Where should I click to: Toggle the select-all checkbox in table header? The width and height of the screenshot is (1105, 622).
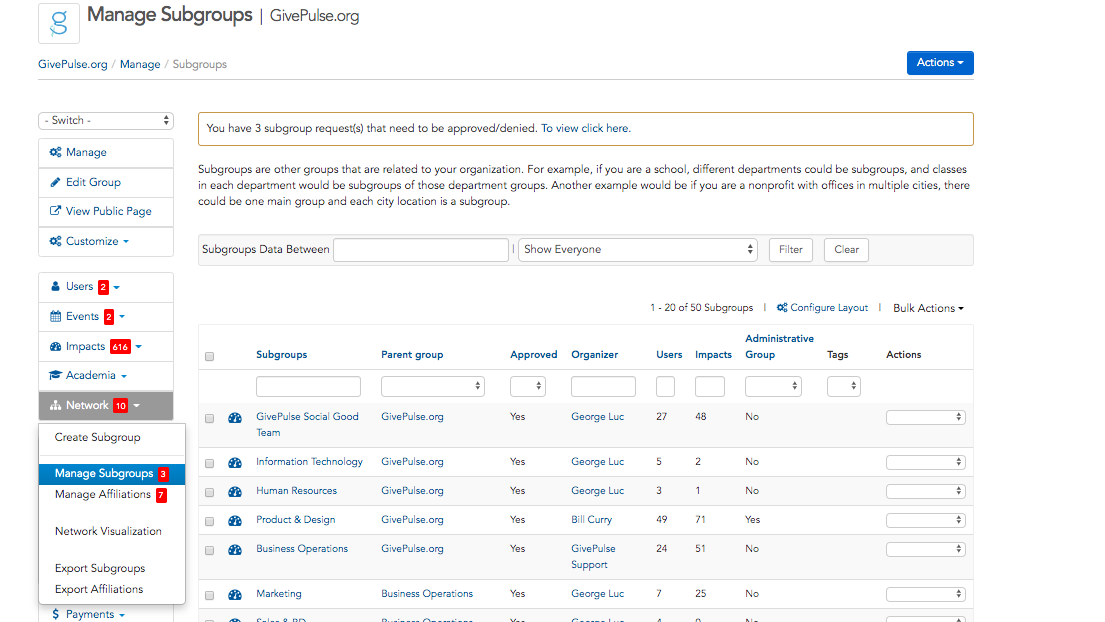[209, 356]
